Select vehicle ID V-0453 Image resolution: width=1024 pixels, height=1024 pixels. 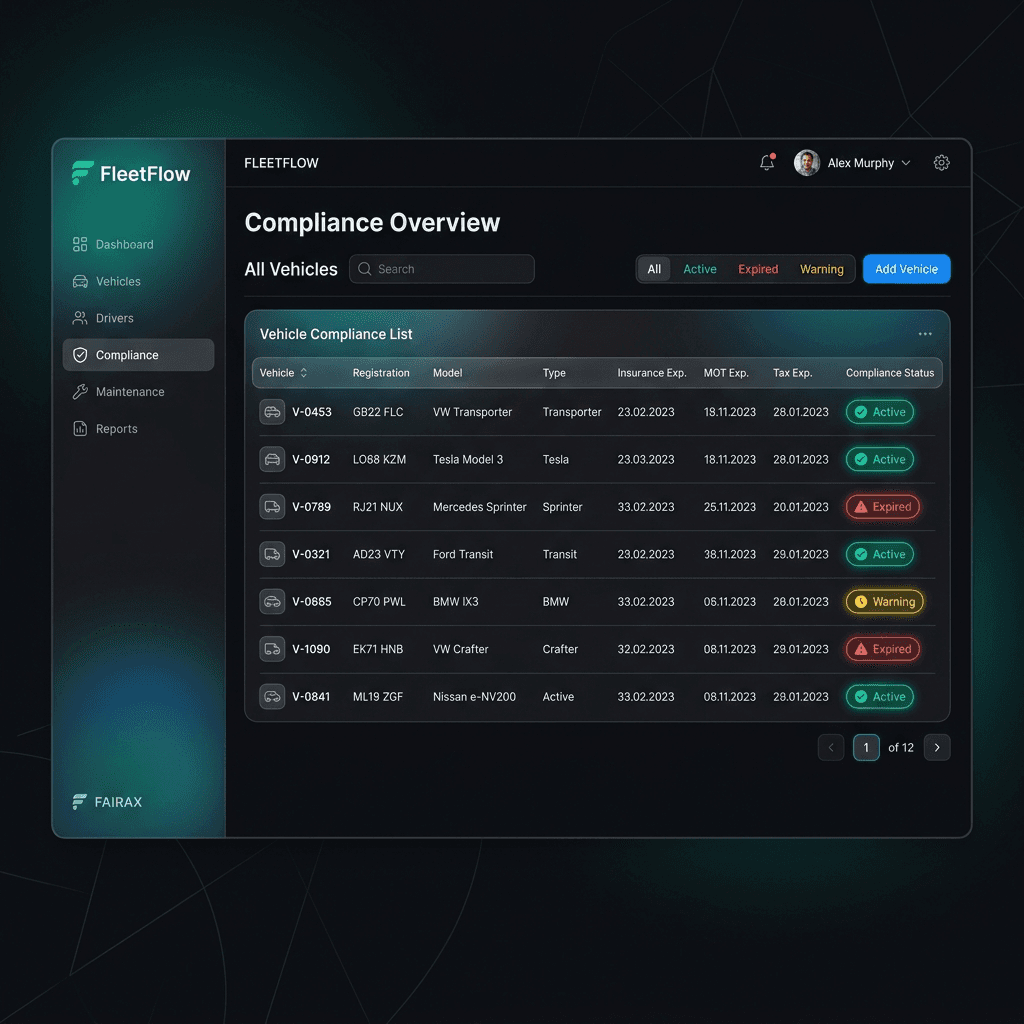click(312, 412)
